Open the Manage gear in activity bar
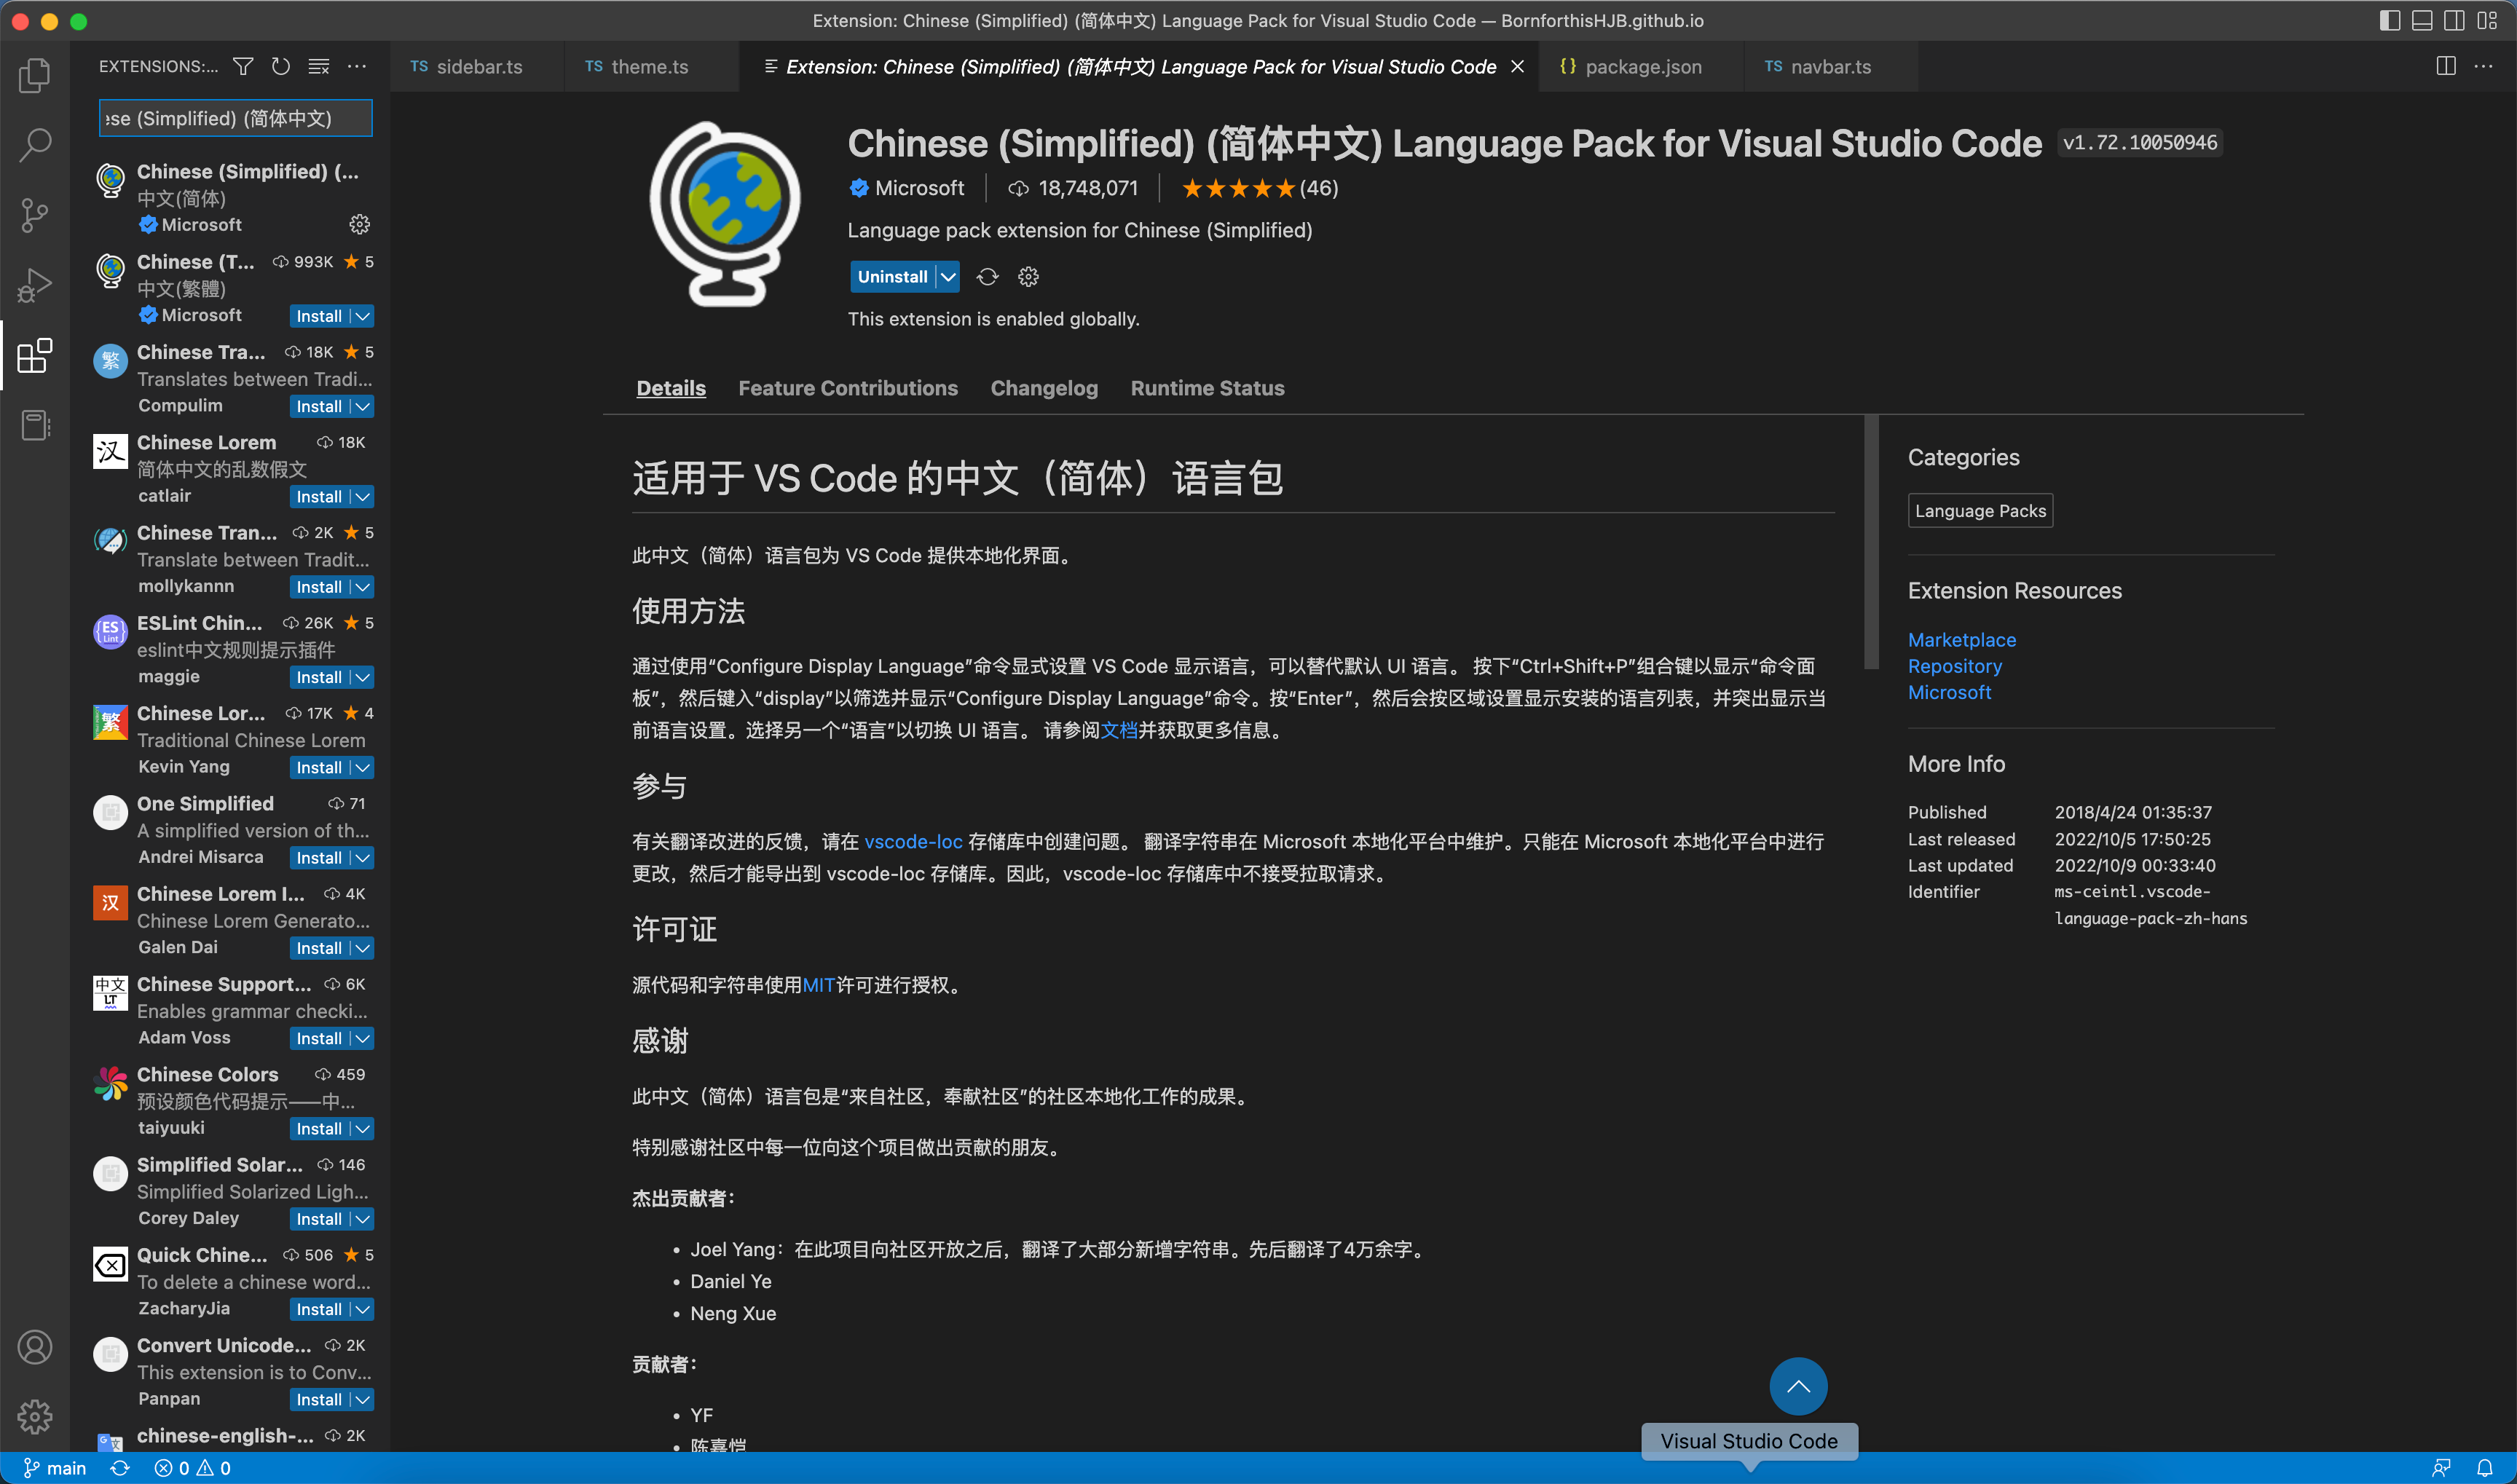Screen dimensions: 2517x1484 [x=35, y=1416]
